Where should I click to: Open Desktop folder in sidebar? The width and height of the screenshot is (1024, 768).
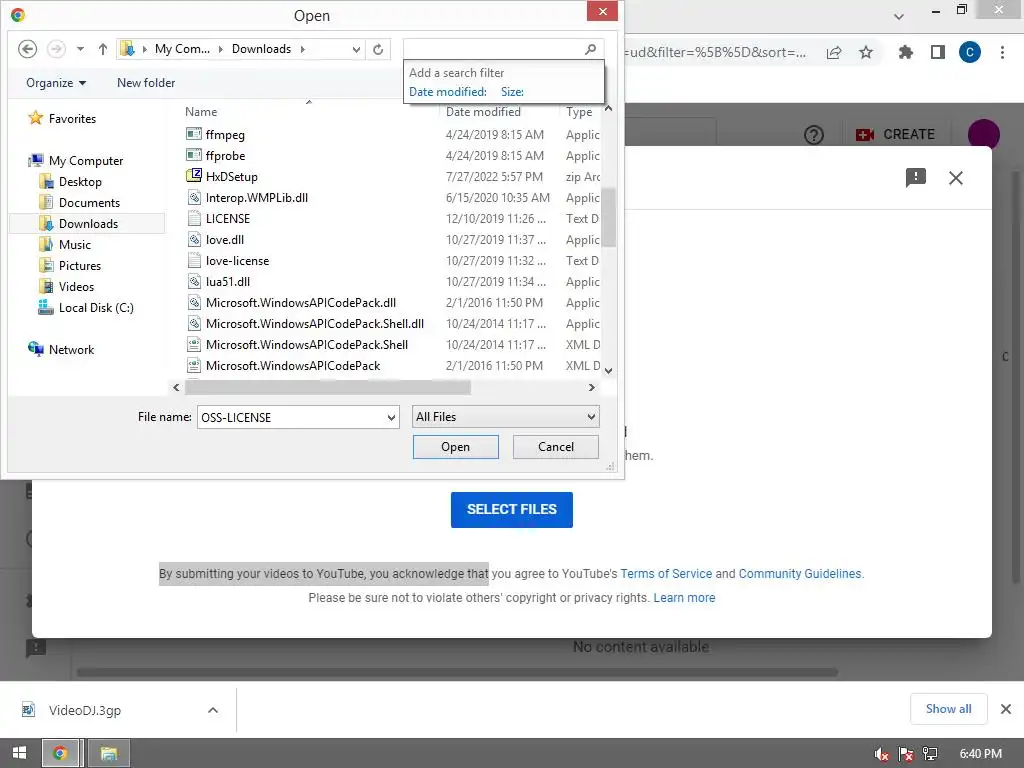click(x=71, y=182)
